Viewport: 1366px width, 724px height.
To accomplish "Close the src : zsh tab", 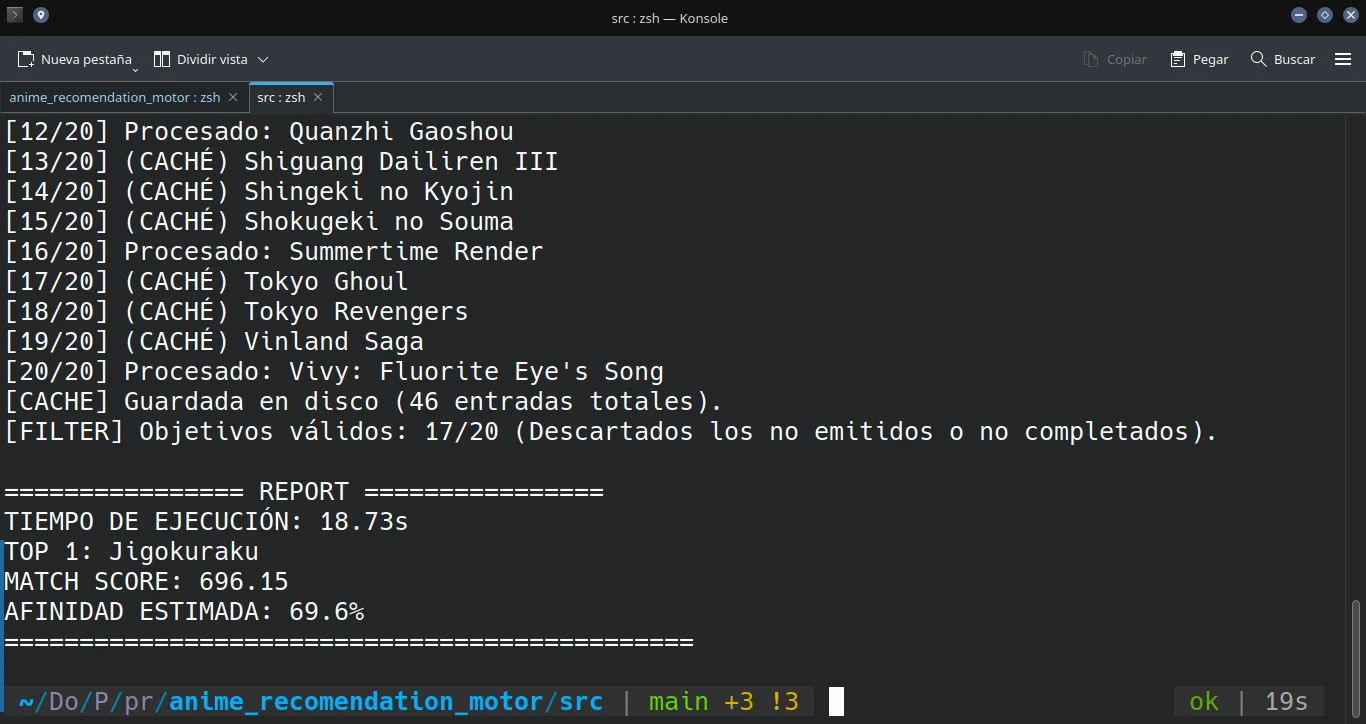I will (318, 98).
